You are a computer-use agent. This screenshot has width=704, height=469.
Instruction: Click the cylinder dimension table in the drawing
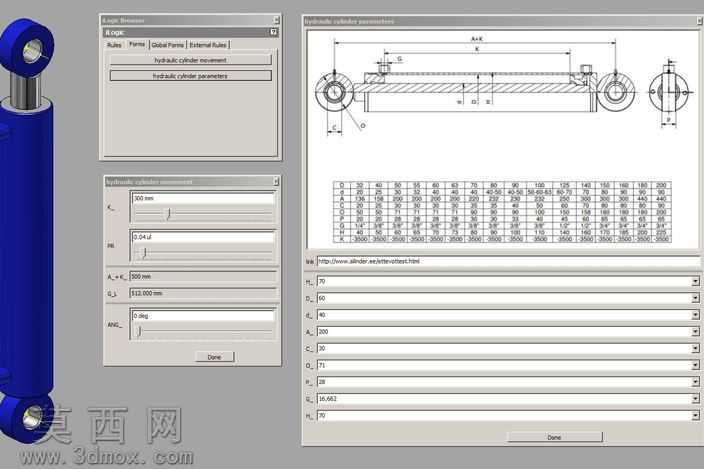(x=502, y=212)
